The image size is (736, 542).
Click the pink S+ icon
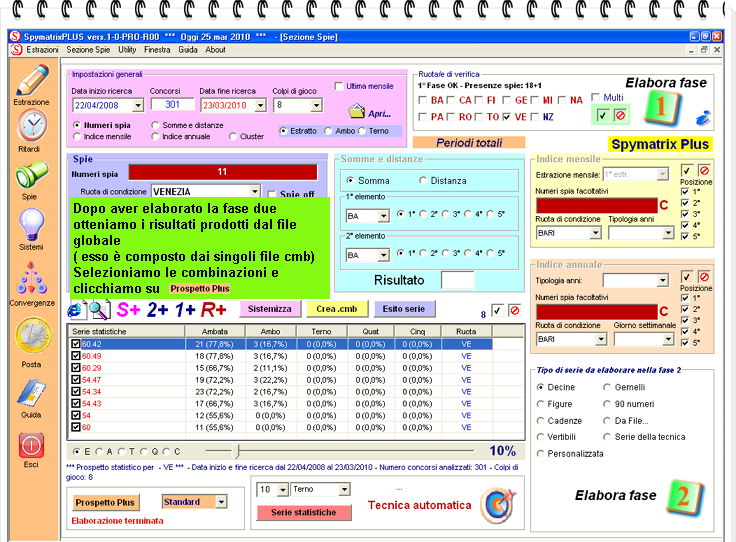[x=129, y=310]
